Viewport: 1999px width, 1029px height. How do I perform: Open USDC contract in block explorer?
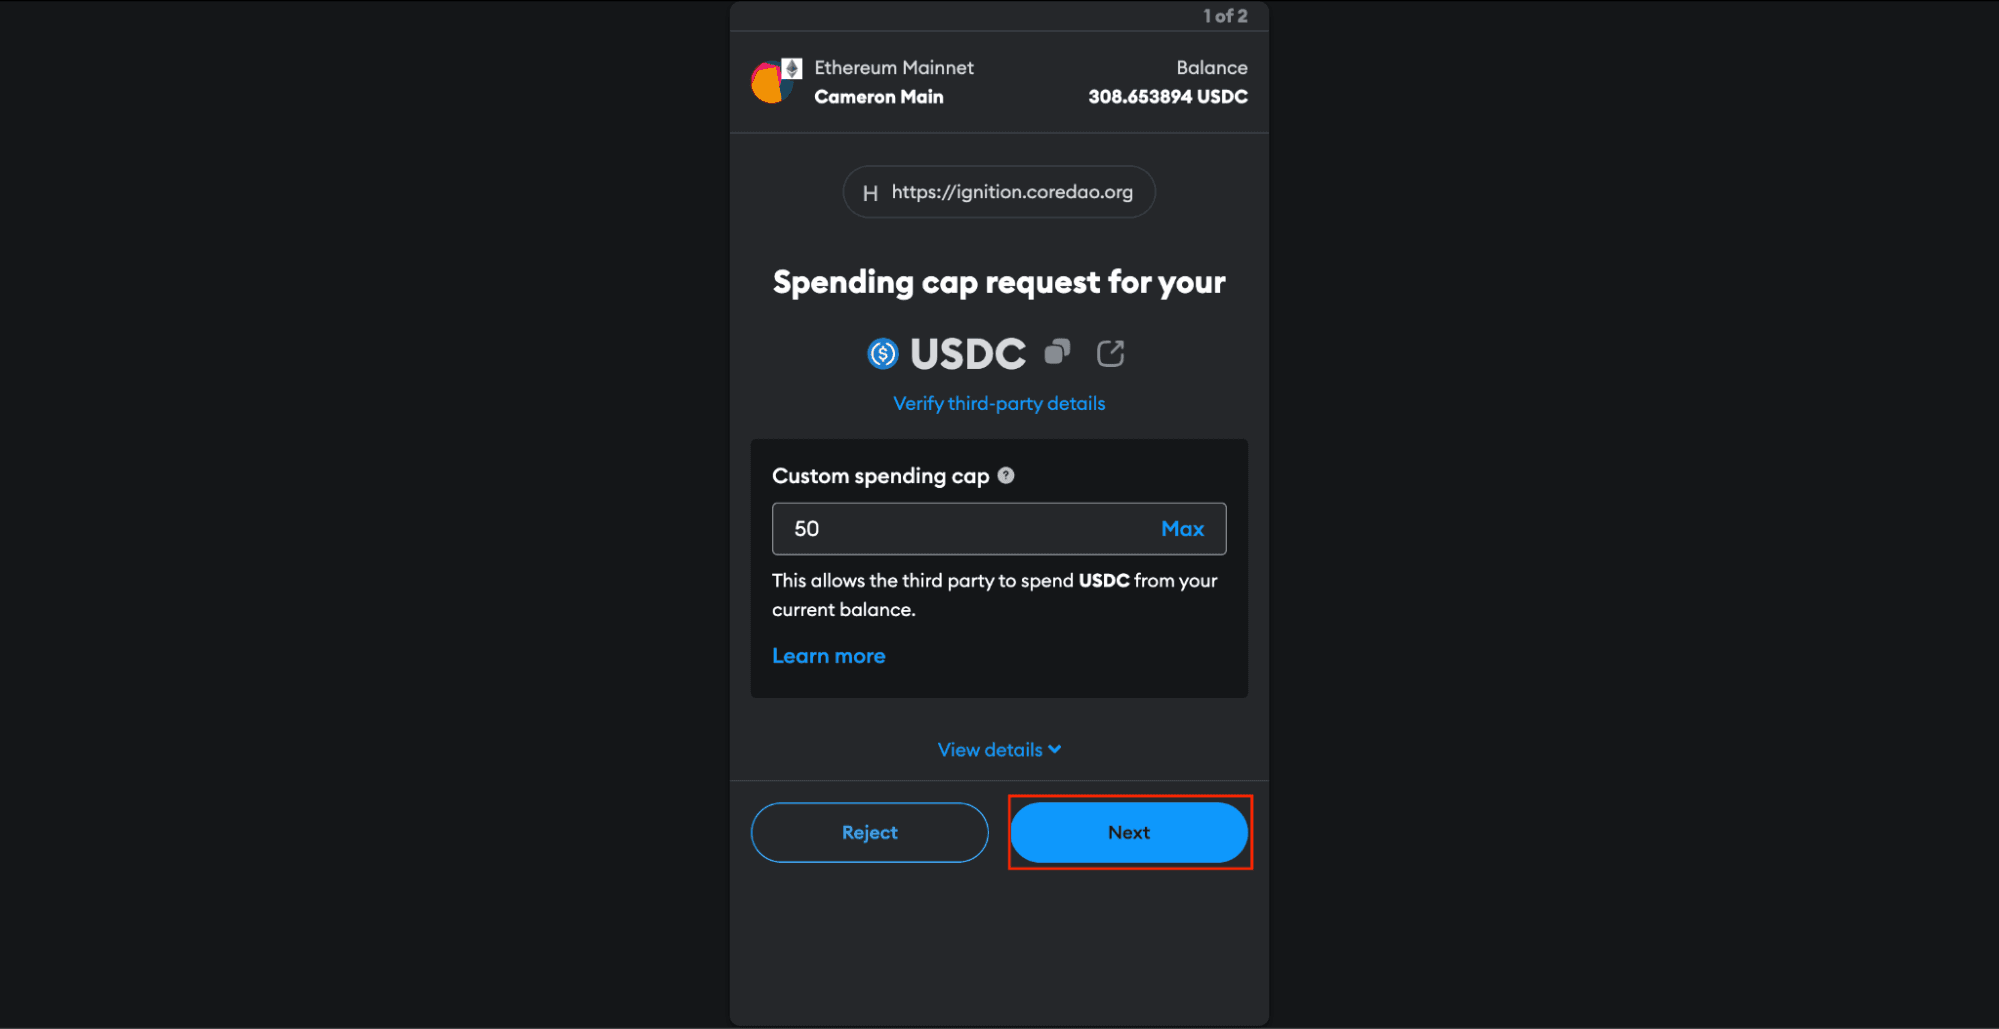pyautogui.click(x=1111, y=353)
